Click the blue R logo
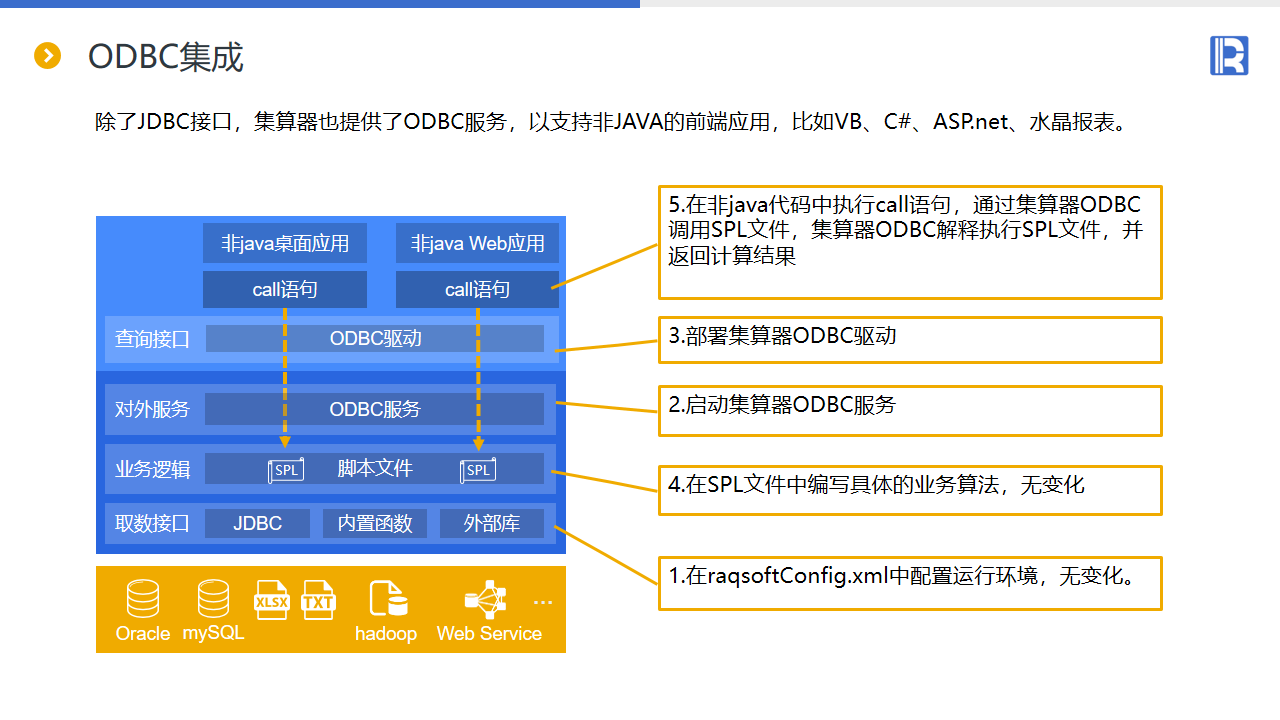 [1229, 55]
